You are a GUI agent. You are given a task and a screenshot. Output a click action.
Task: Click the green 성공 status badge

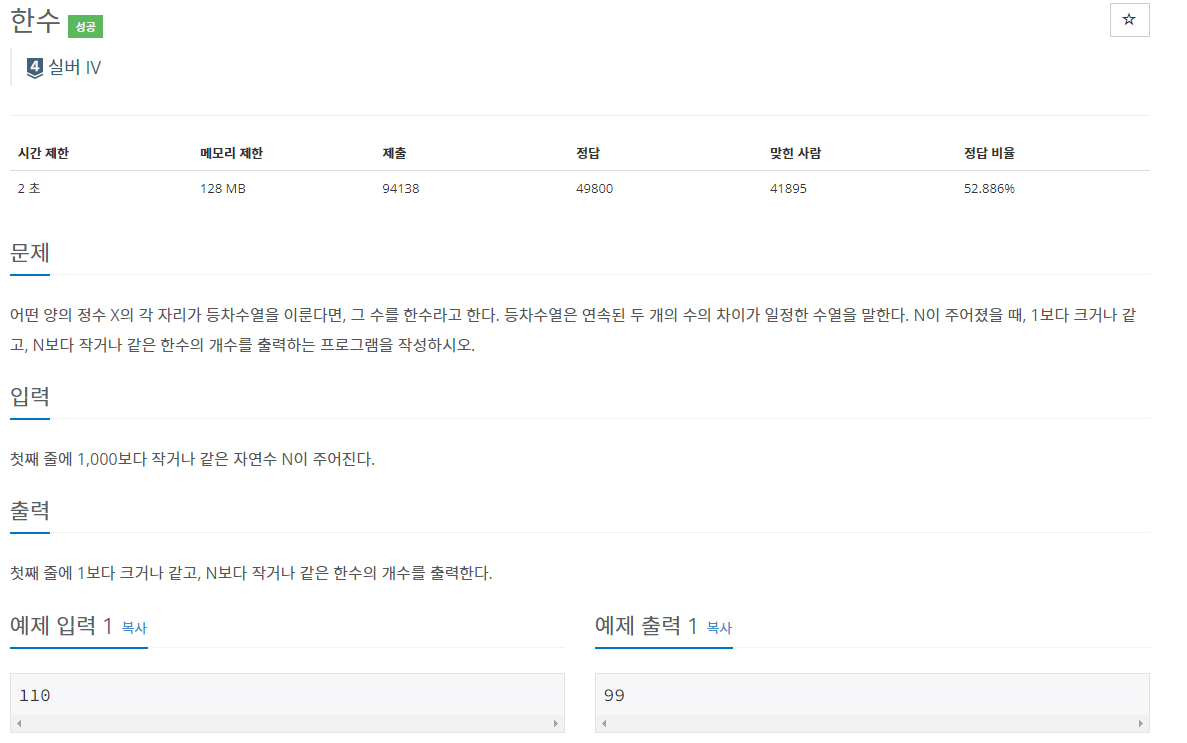pyautogui.click(x=86, y=27)
